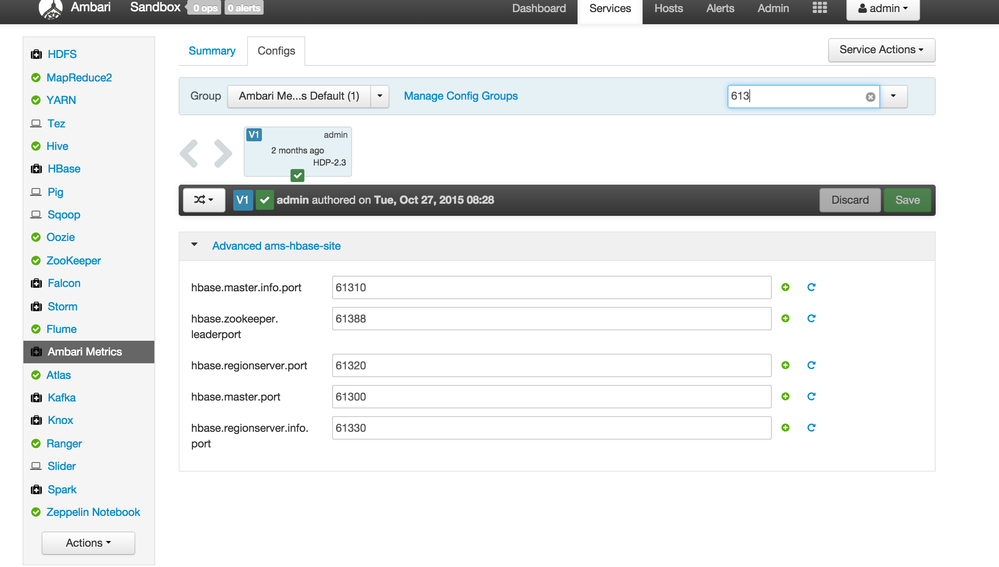Edit the hbase.master.info.port value field
Screen dimensions: 999x567
(552, 287)
